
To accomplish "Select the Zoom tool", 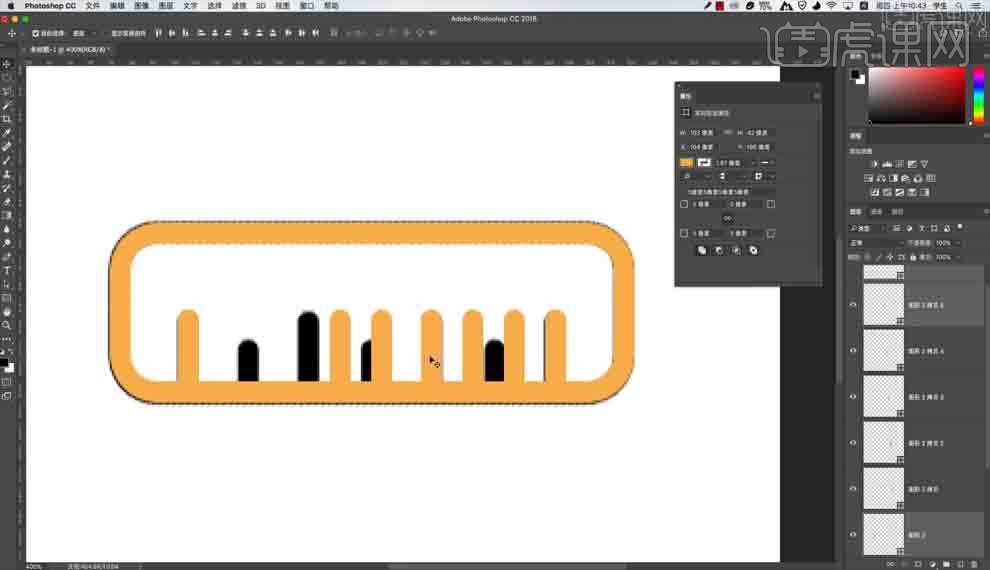I will [x=7, y=326].
